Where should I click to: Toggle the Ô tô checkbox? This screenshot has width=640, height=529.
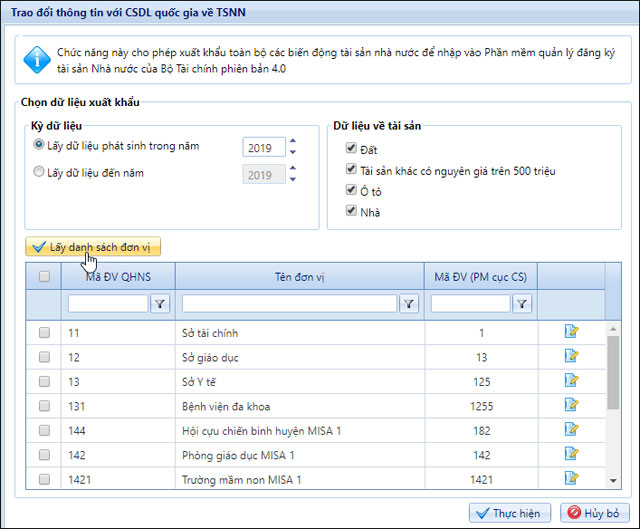pyautogui.click(x=351, y=190)
